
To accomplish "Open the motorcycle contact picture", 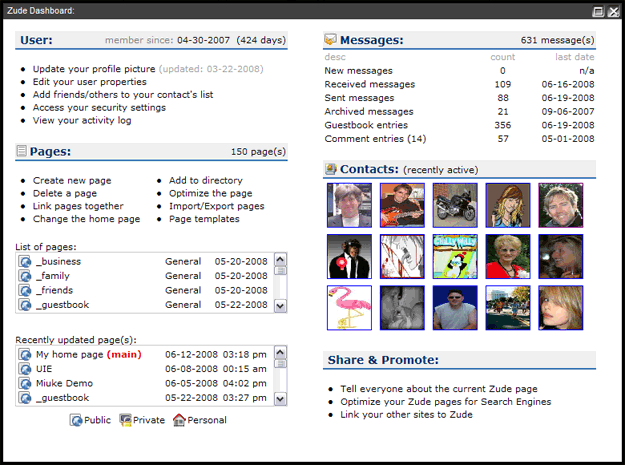I will (455, 205).
